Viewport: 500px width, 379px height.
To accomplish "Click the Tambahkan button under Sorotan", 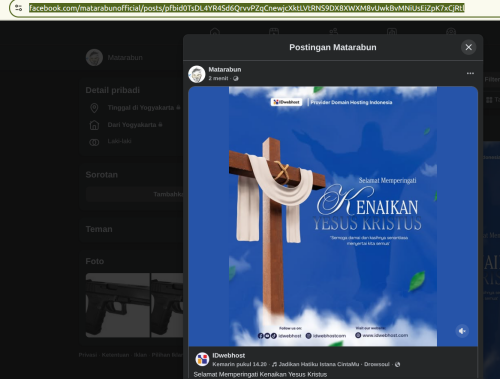I will coord(134,194).
